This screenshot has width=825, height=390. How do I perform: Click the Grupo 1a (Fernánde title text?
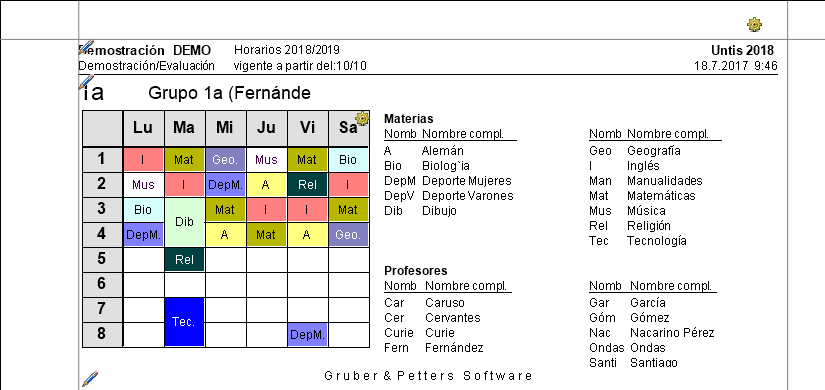click(x=229, y=93)
